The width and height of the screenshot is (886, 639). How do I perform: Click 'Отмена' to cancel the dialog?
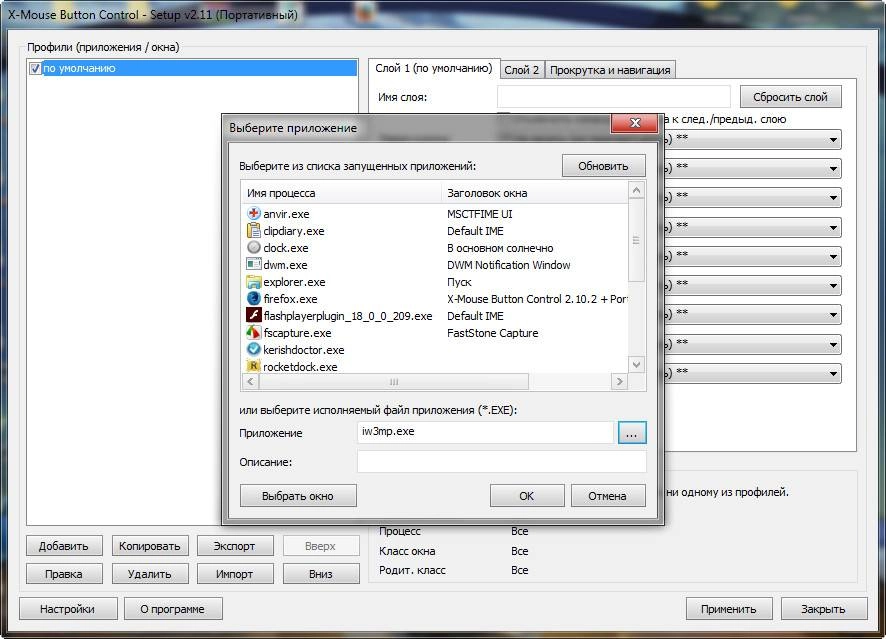pos(608,496)
